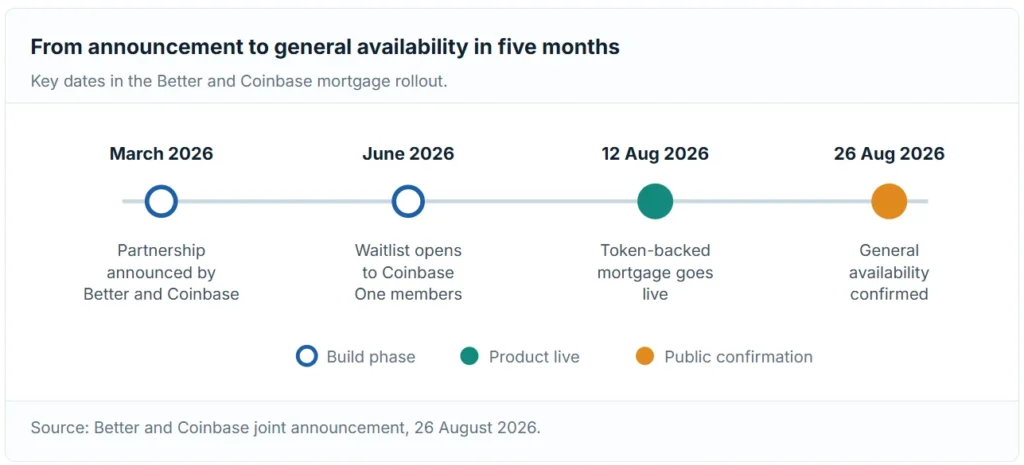Click the June 2026 hollow circle marker
The width and height of the screenshot is (1024, 465).
(408, 201)
